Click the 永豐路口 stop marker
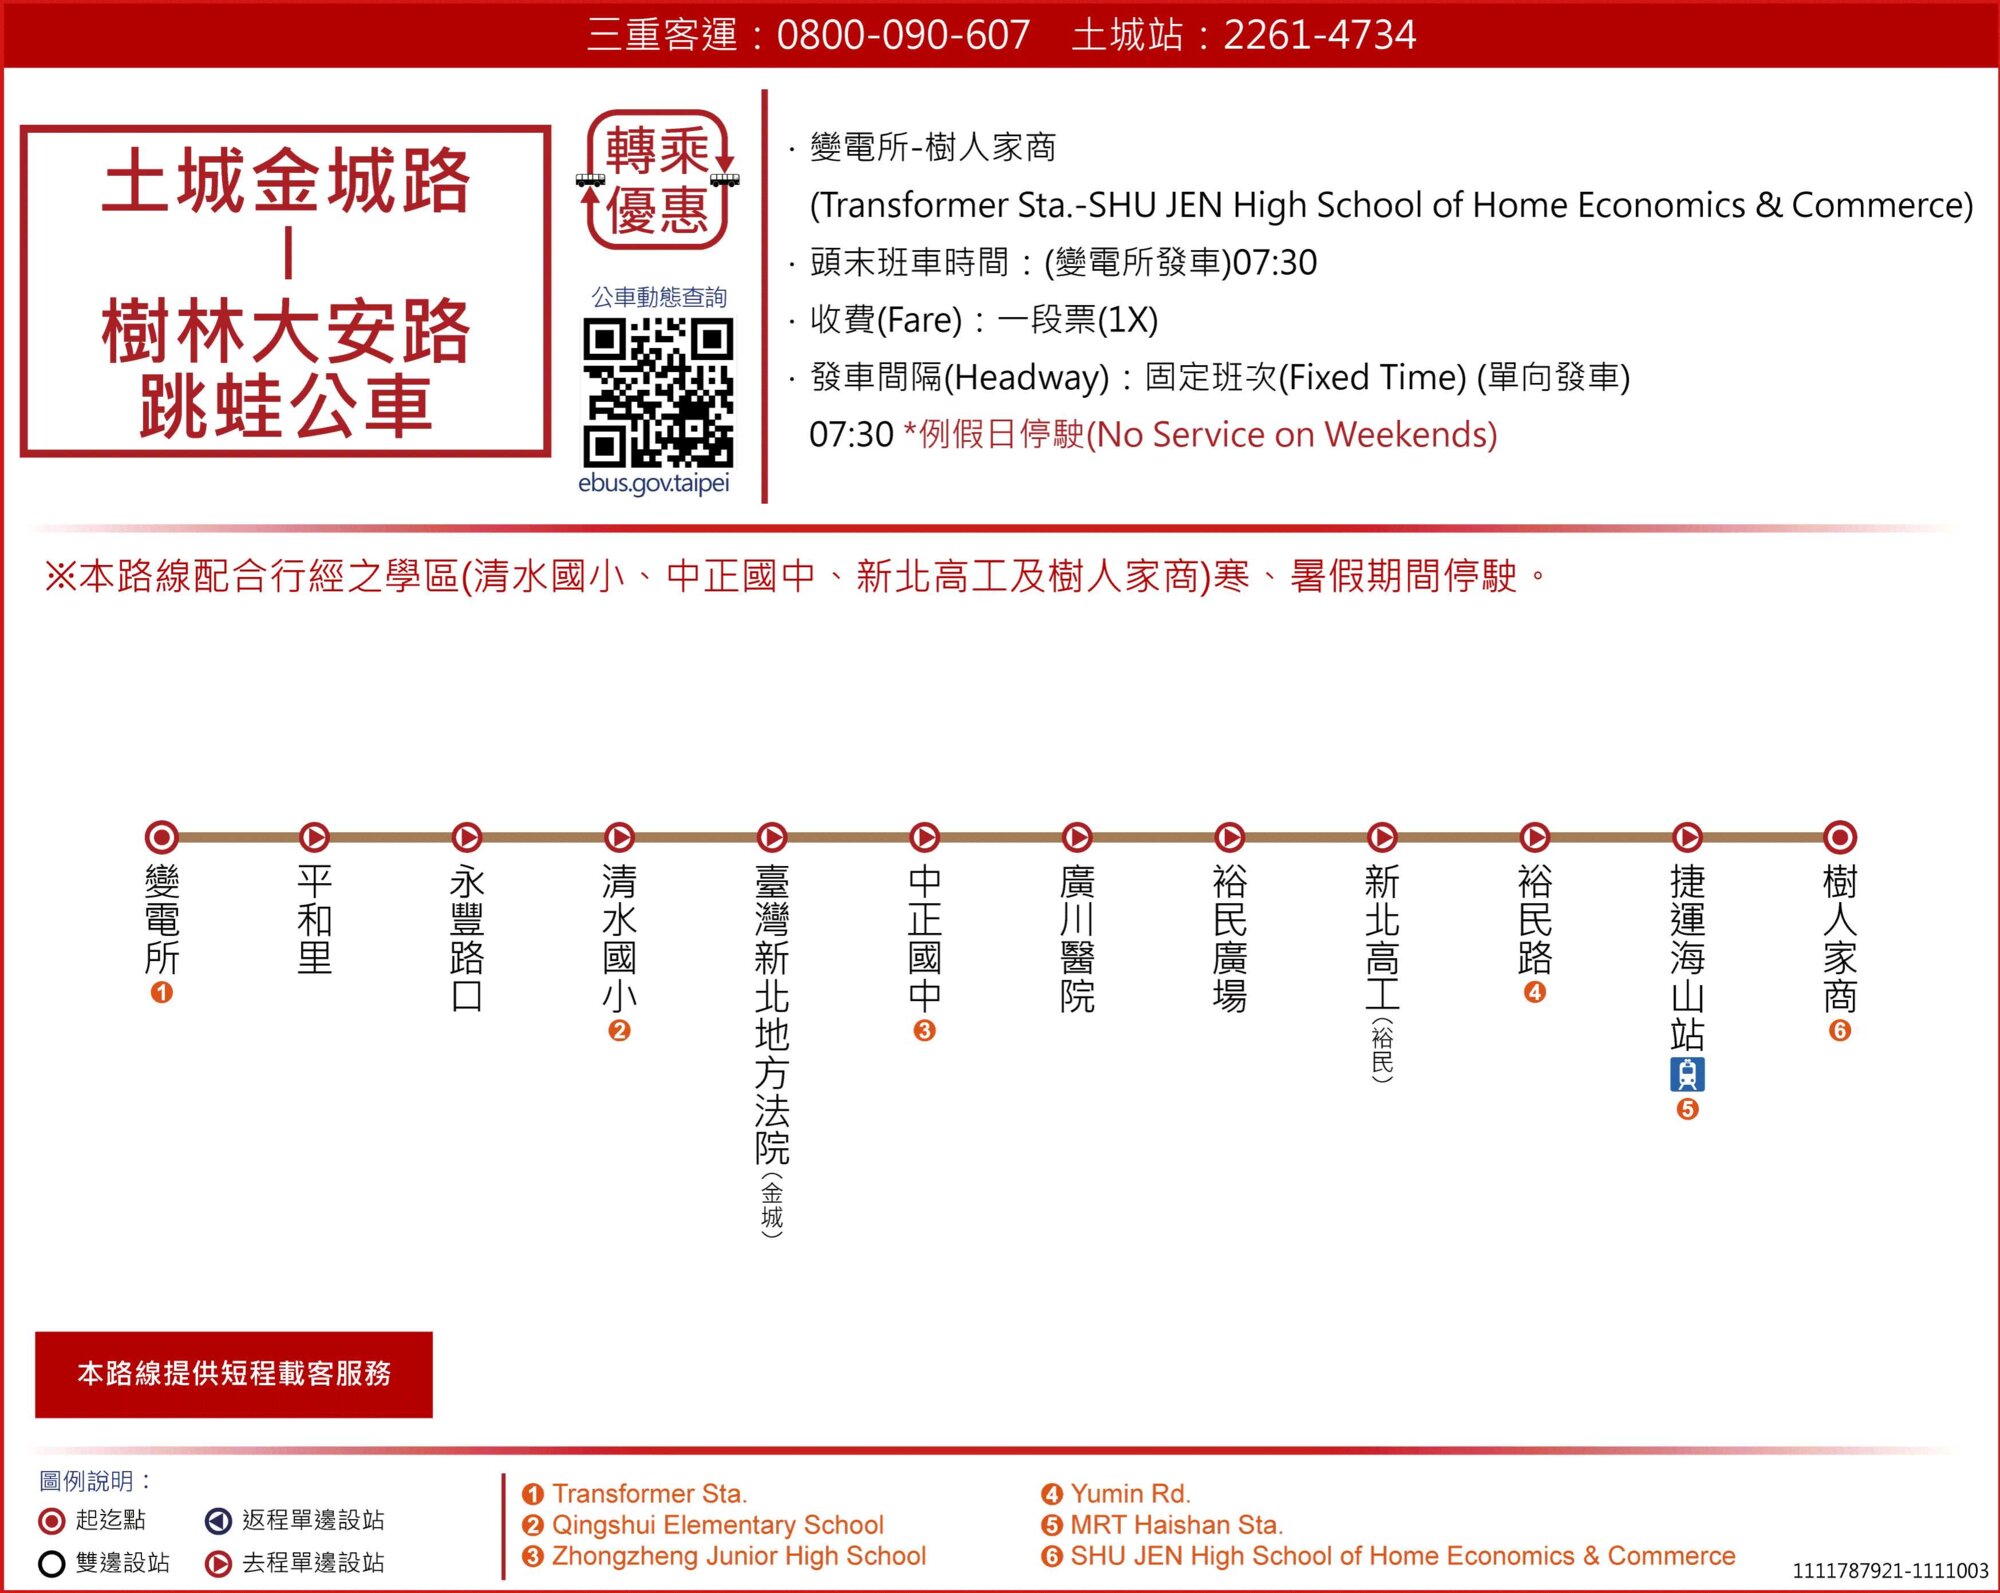 467,836
